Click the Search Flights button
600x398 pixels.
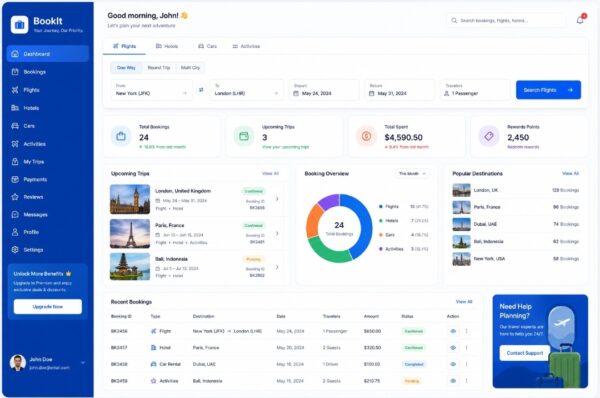point(548,90)
